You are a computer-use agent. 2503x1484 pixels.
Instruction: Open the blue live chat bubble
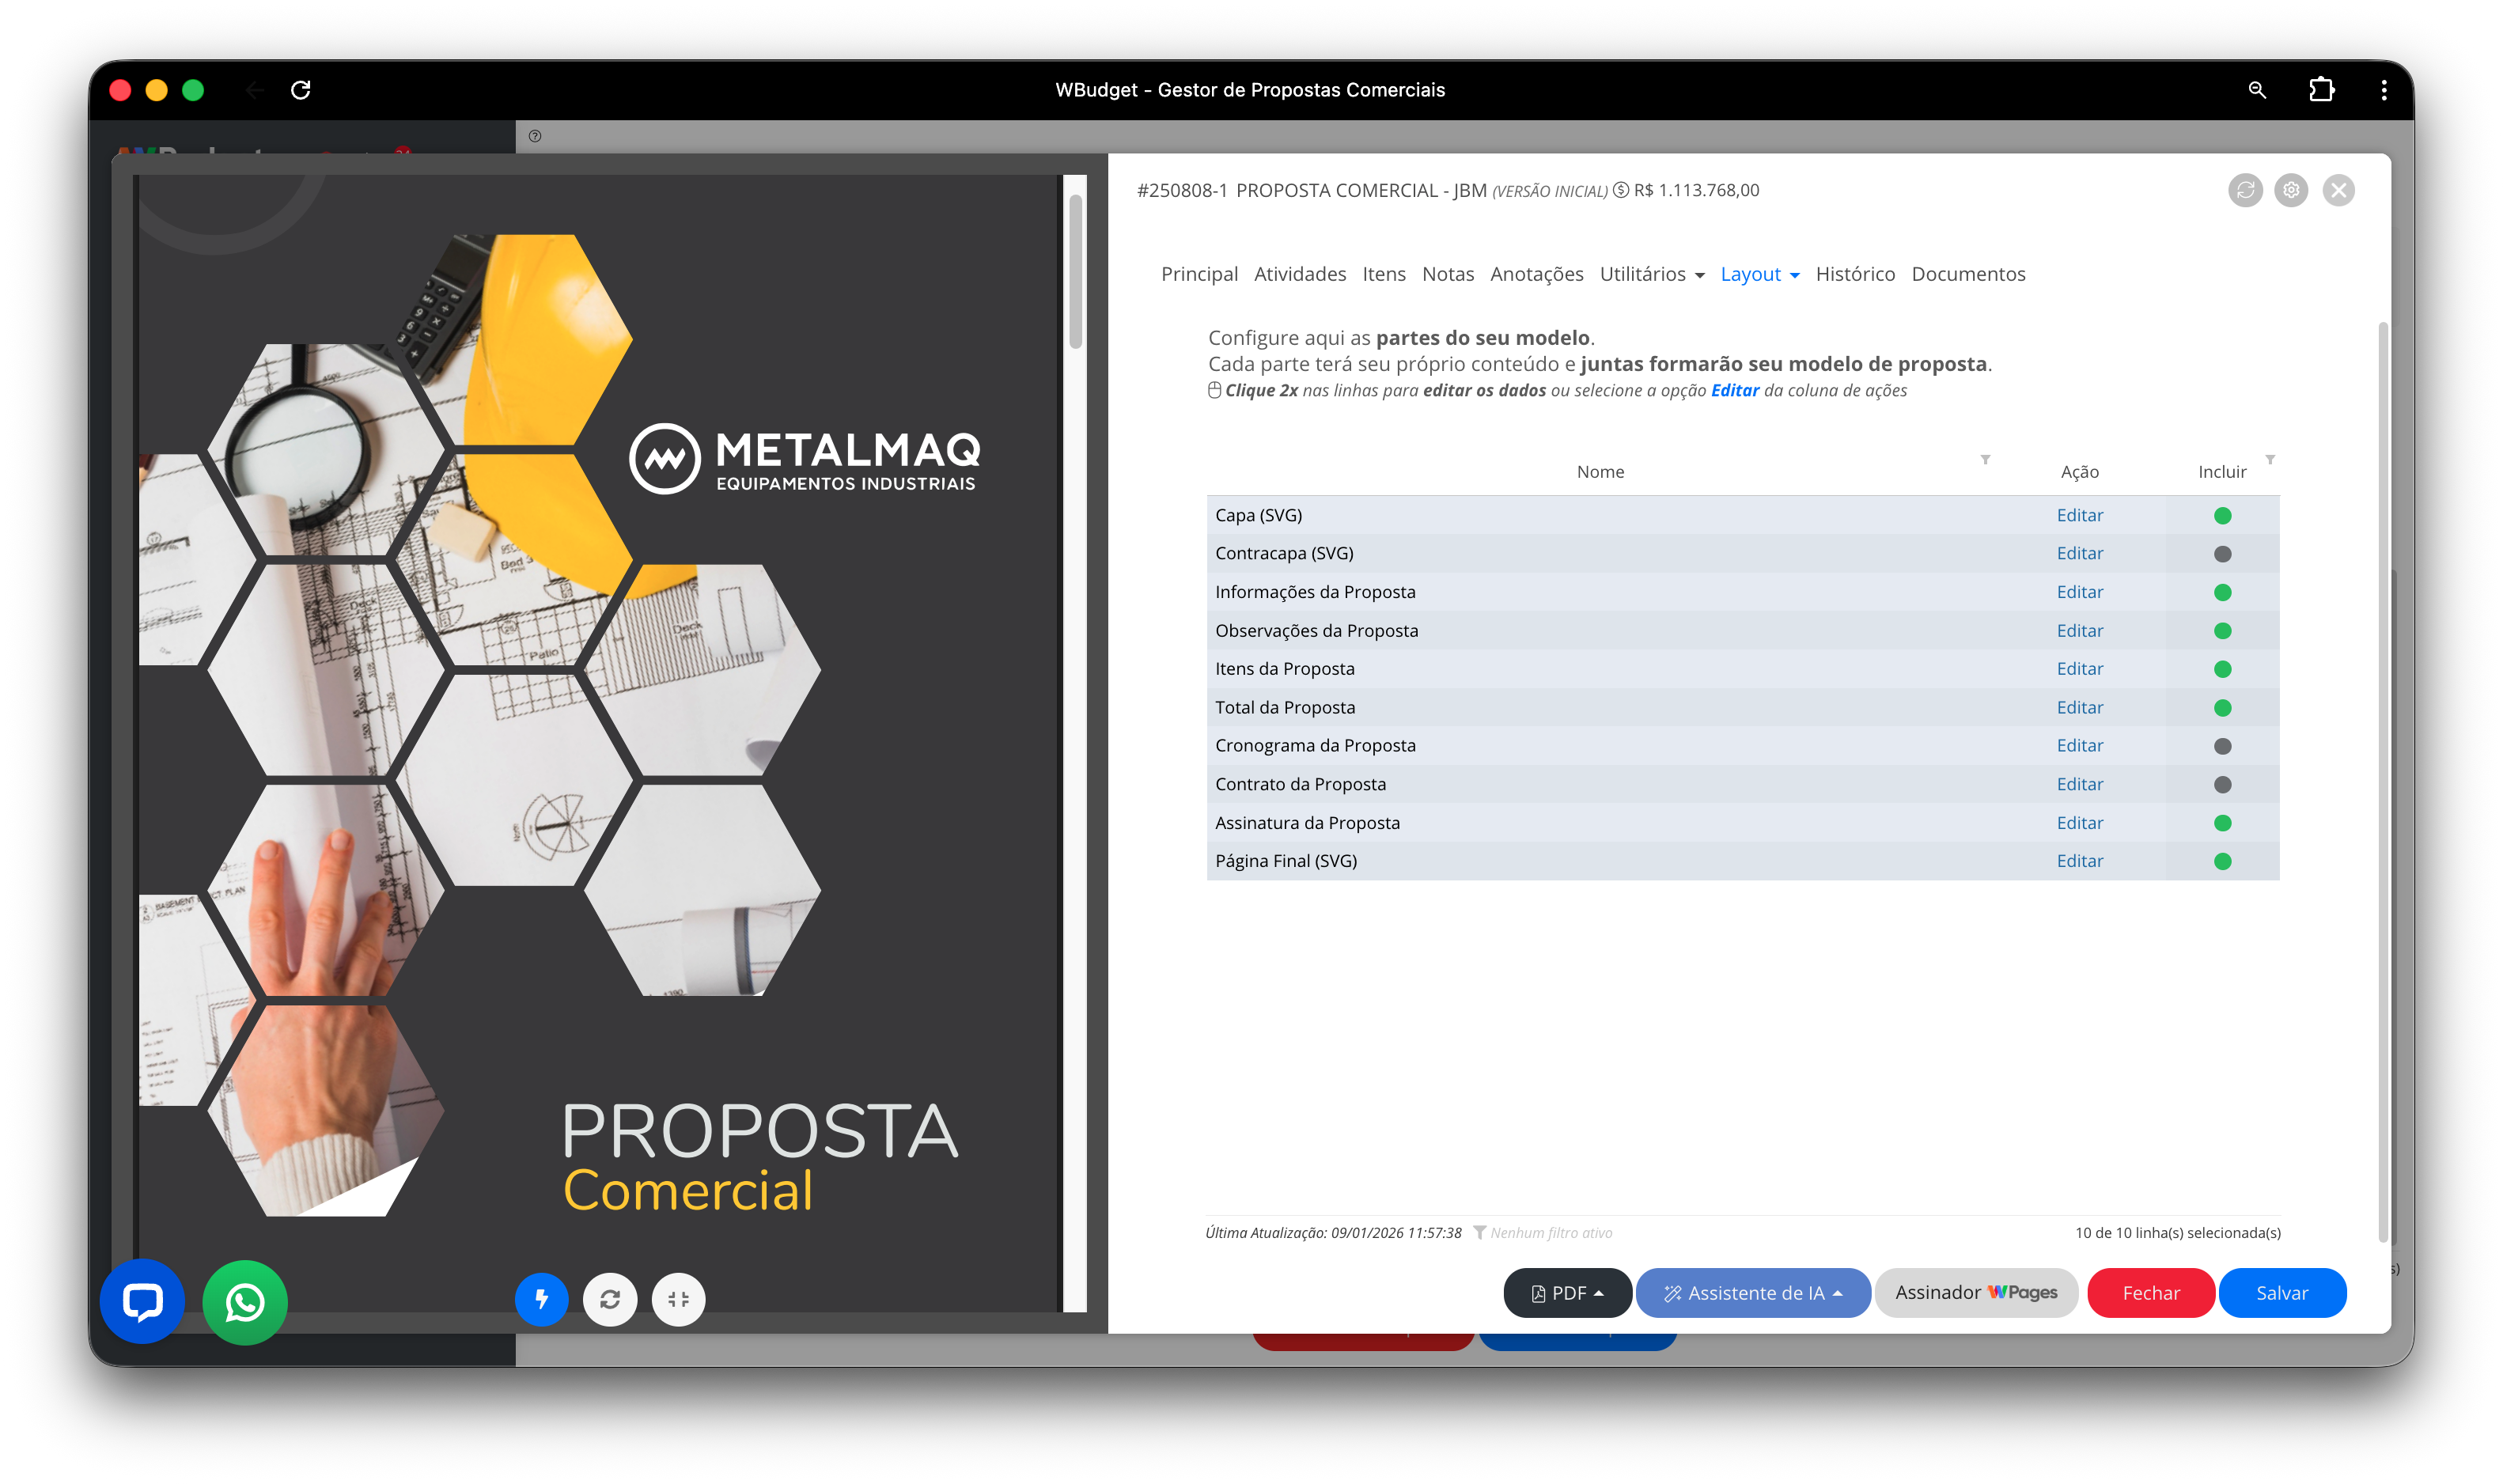[x=142, y=1301]
